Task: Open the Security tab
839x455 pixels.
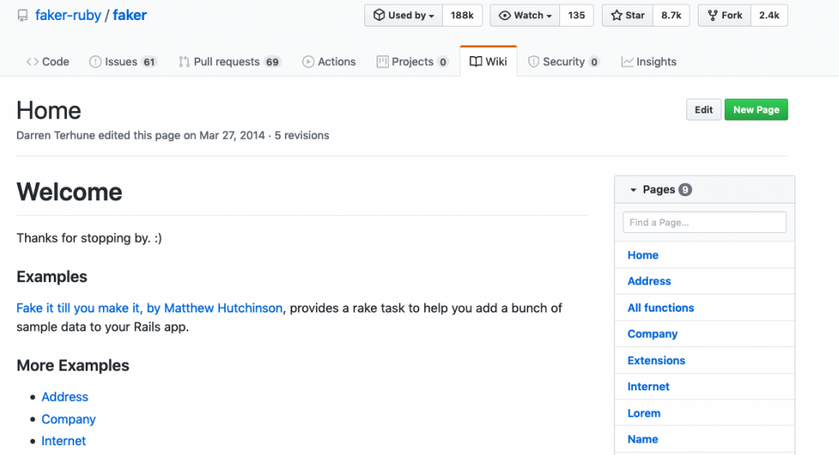Action: 563,62
